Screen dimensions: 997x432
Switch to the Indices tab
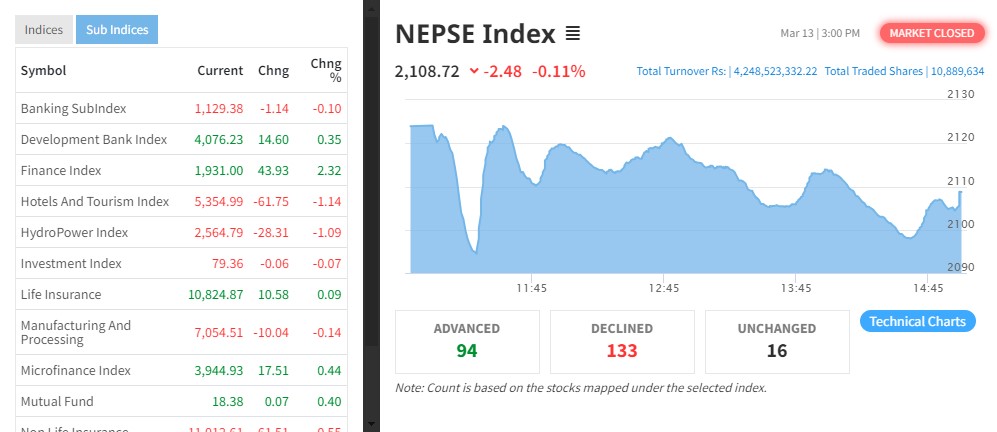44,30
